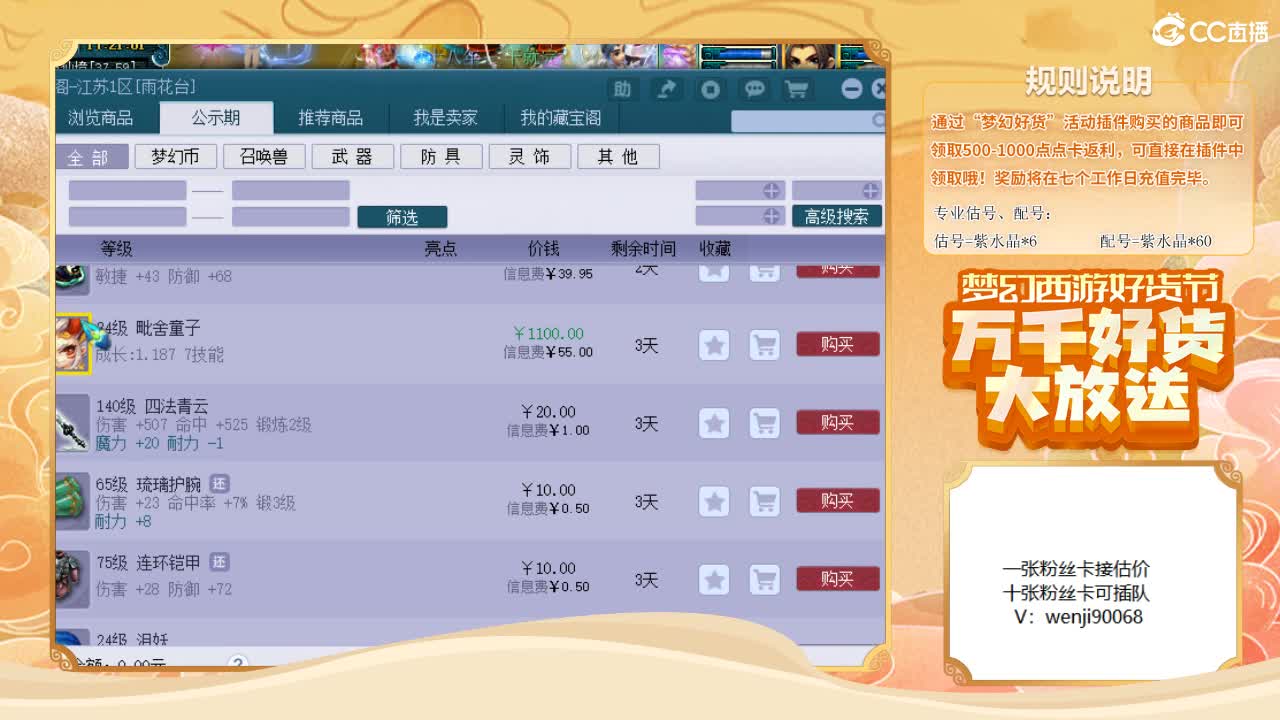Click the 毗舍童子 pet portrait
Image resolution: width=1280 pixels, height=720 pixels.
(73, 344)
